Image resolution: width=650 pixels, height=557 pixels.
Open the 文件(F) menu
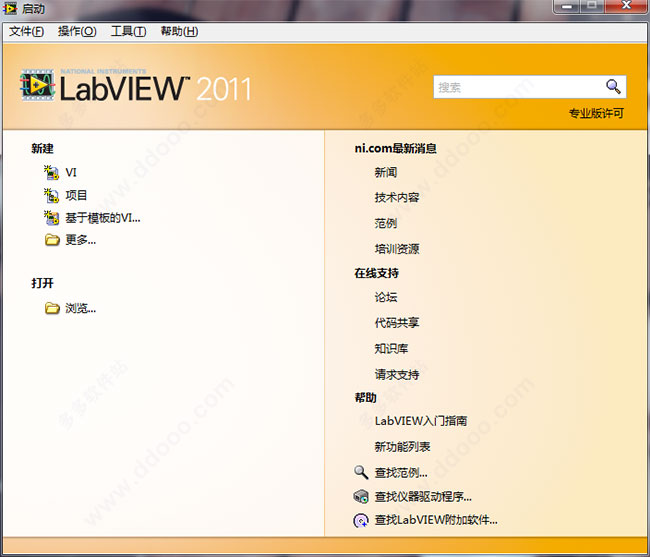tap(27, 31)
